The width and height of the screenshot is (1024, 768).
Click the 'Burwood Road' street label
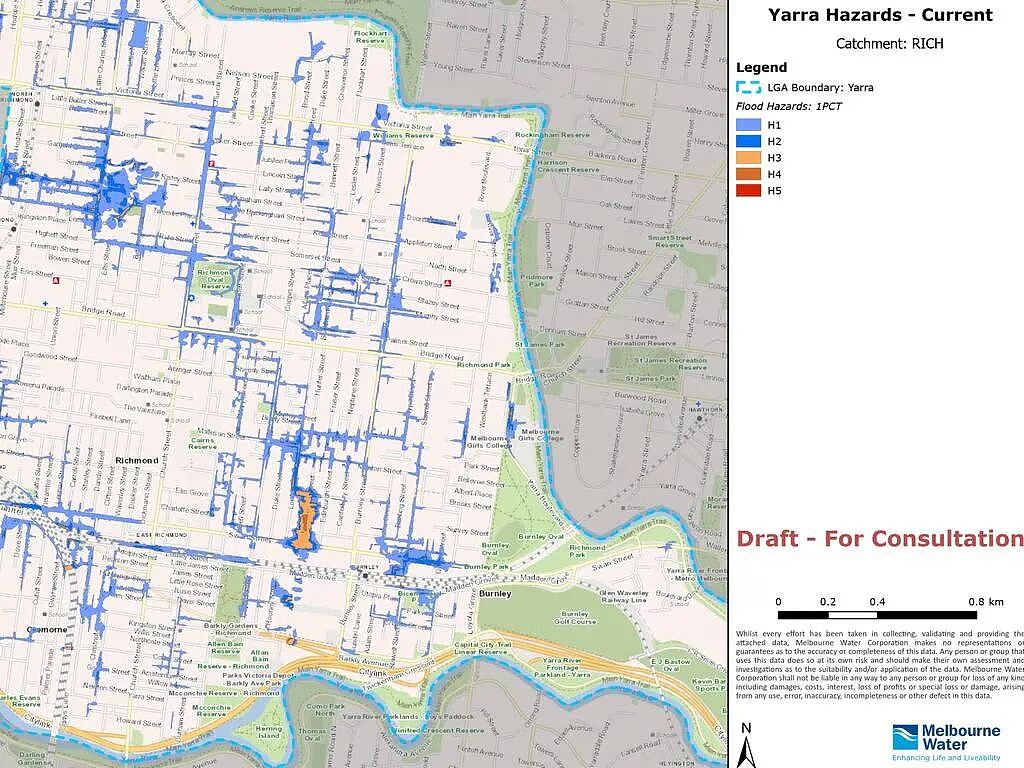pos(640,396)
